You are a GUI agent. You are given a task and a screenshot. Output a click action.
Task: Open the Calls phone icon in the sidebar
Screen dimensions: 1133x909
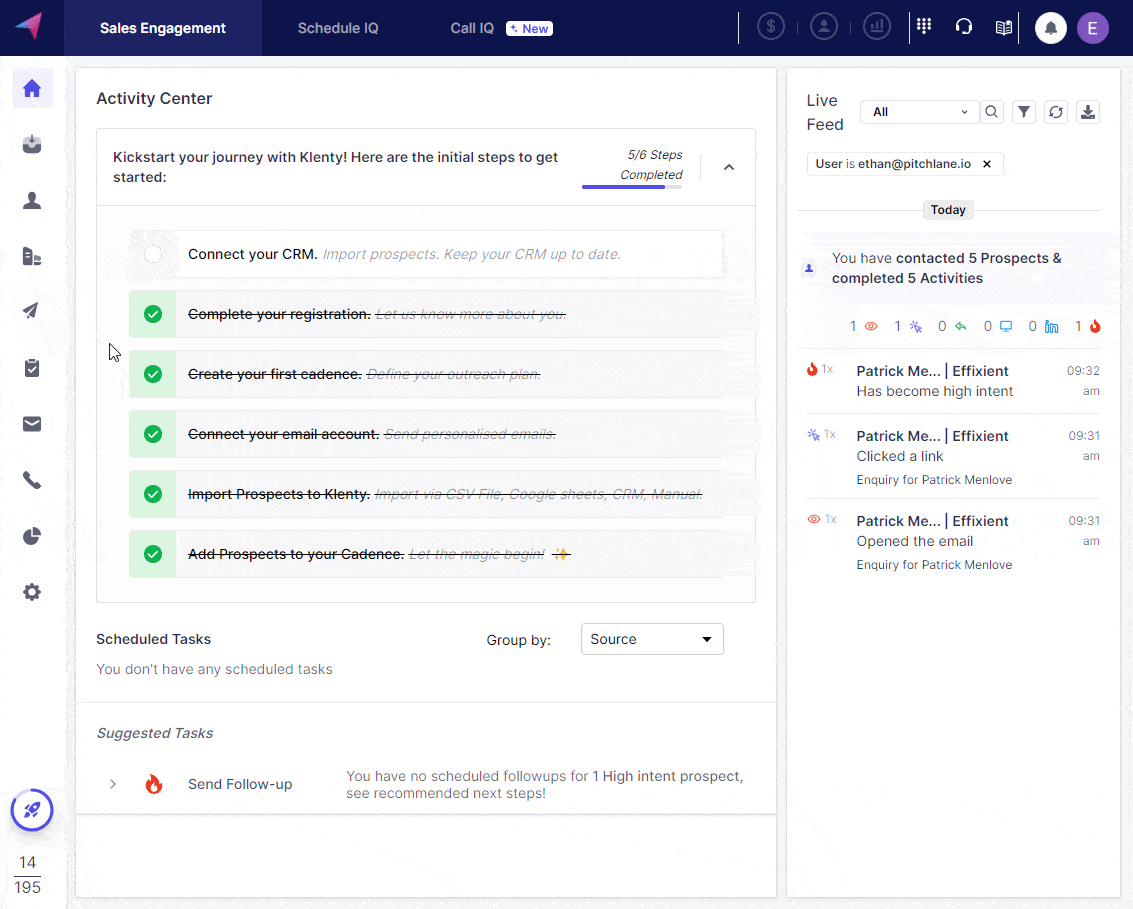pyautogui.click(x=32, y=480)
